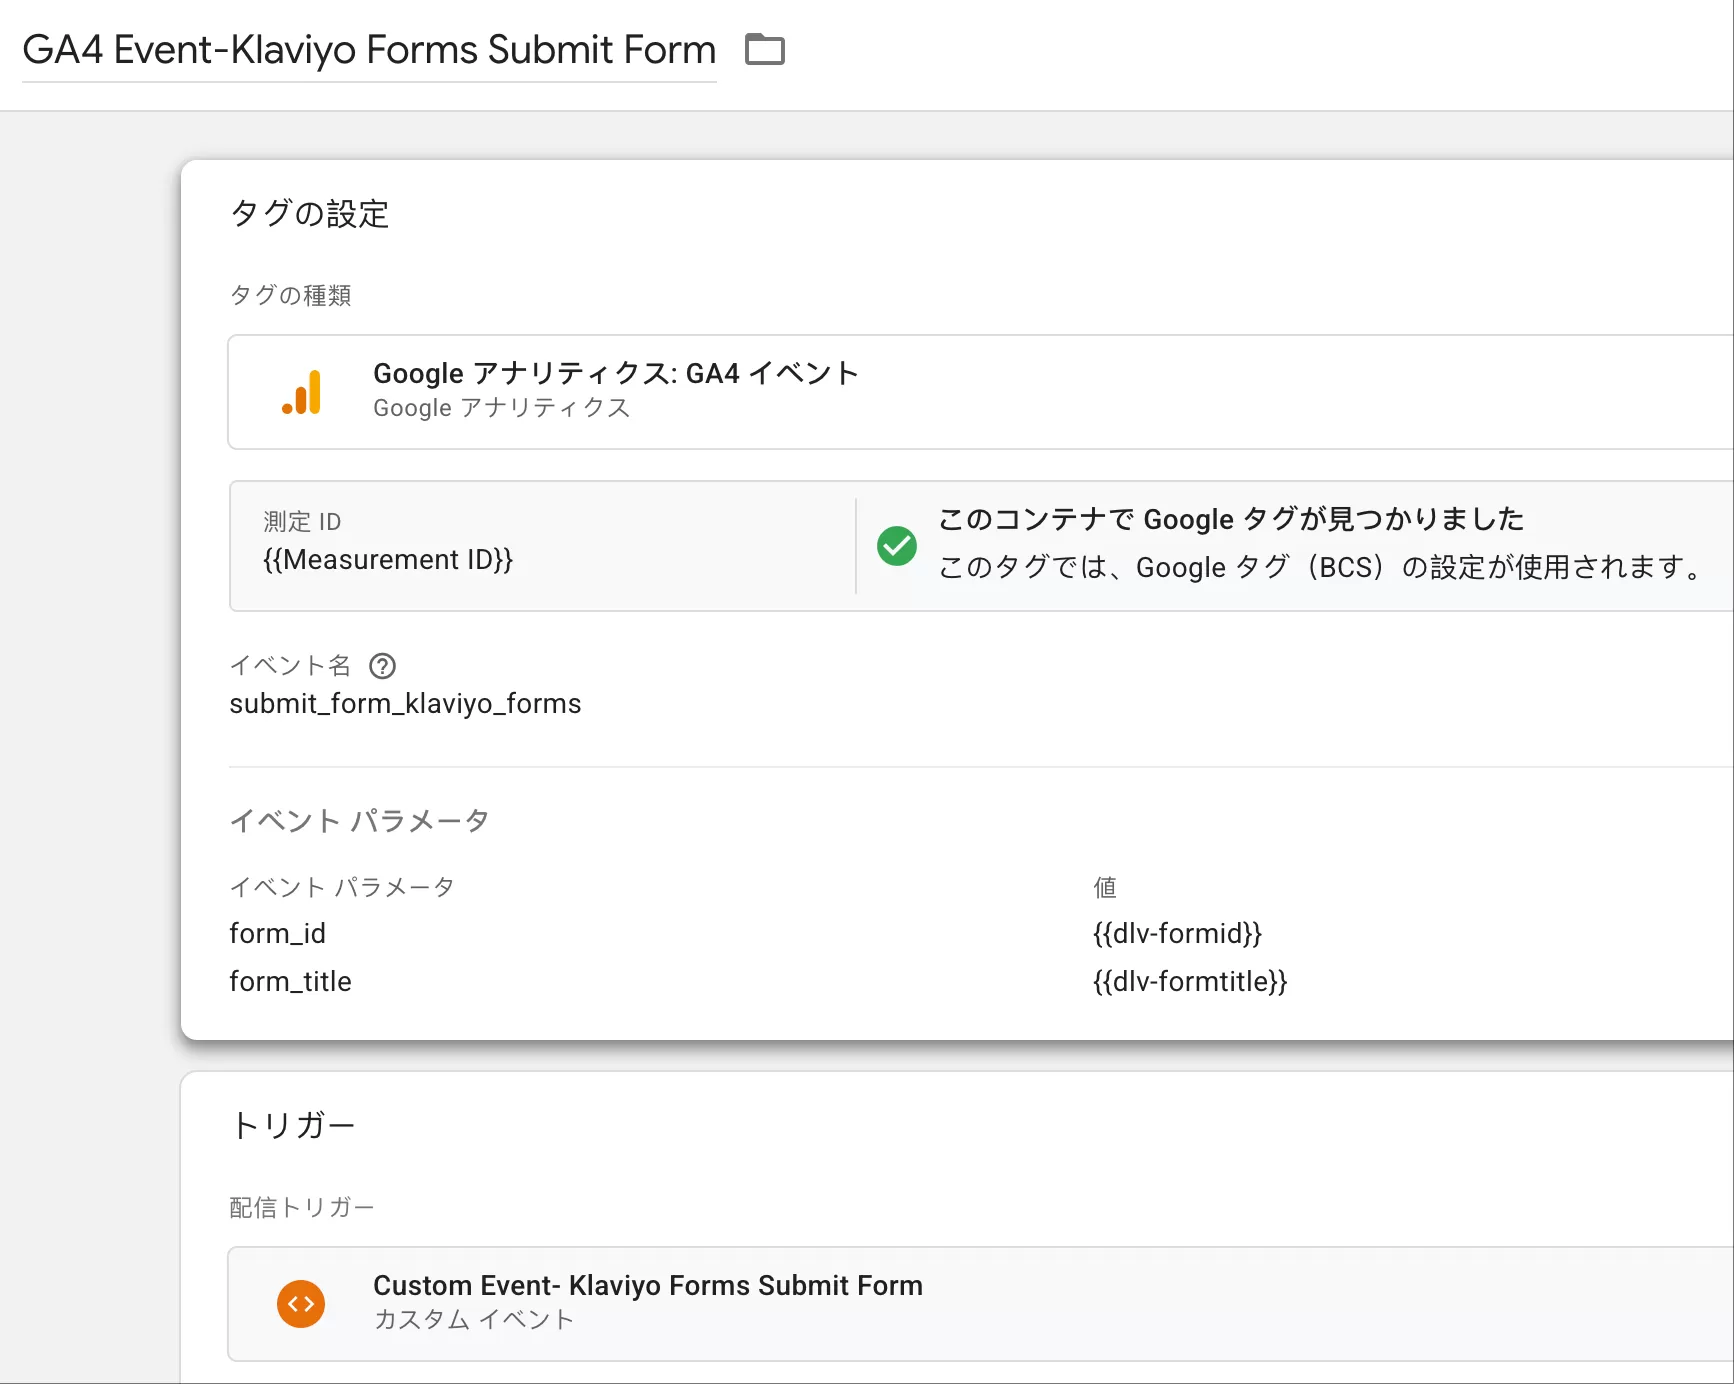Click the green checkmark Google tag found icon
Image resolution: width=1734 pixels, height=1384 pixels.
pyautogui.click(x=897, y=546)
